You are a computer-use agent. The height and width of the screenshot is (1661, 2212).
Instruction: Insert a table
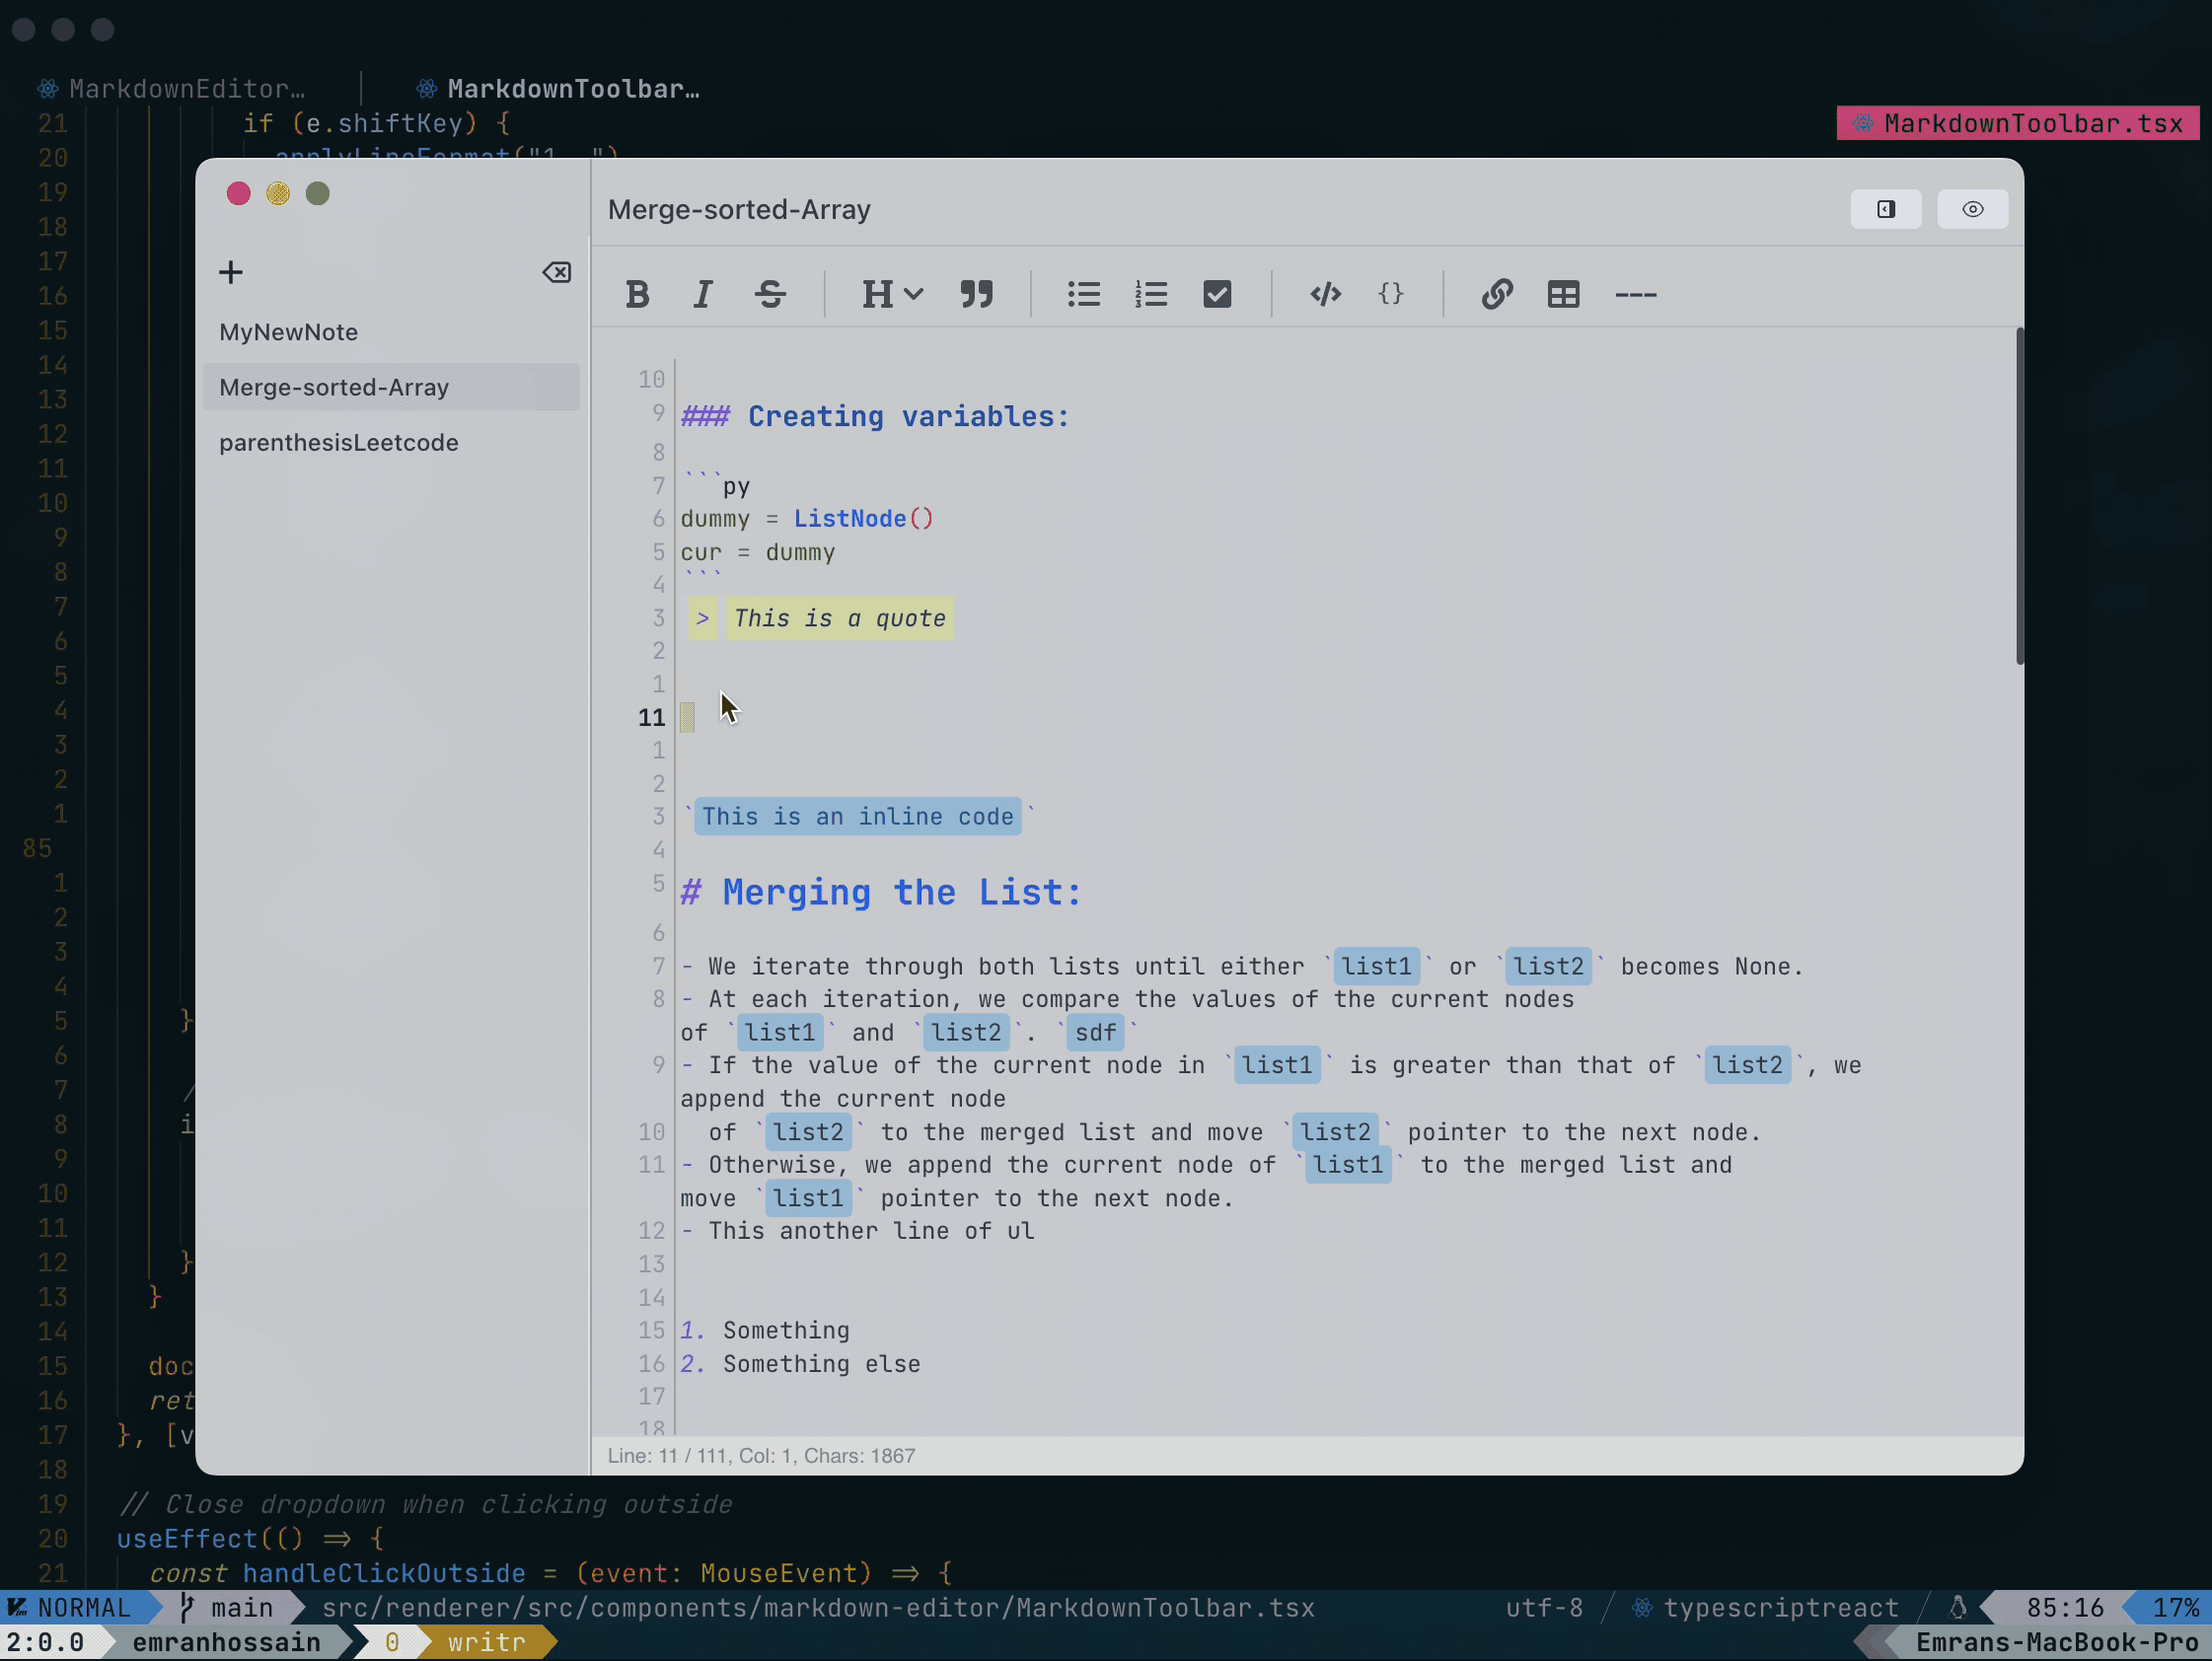pos(1563,294)
